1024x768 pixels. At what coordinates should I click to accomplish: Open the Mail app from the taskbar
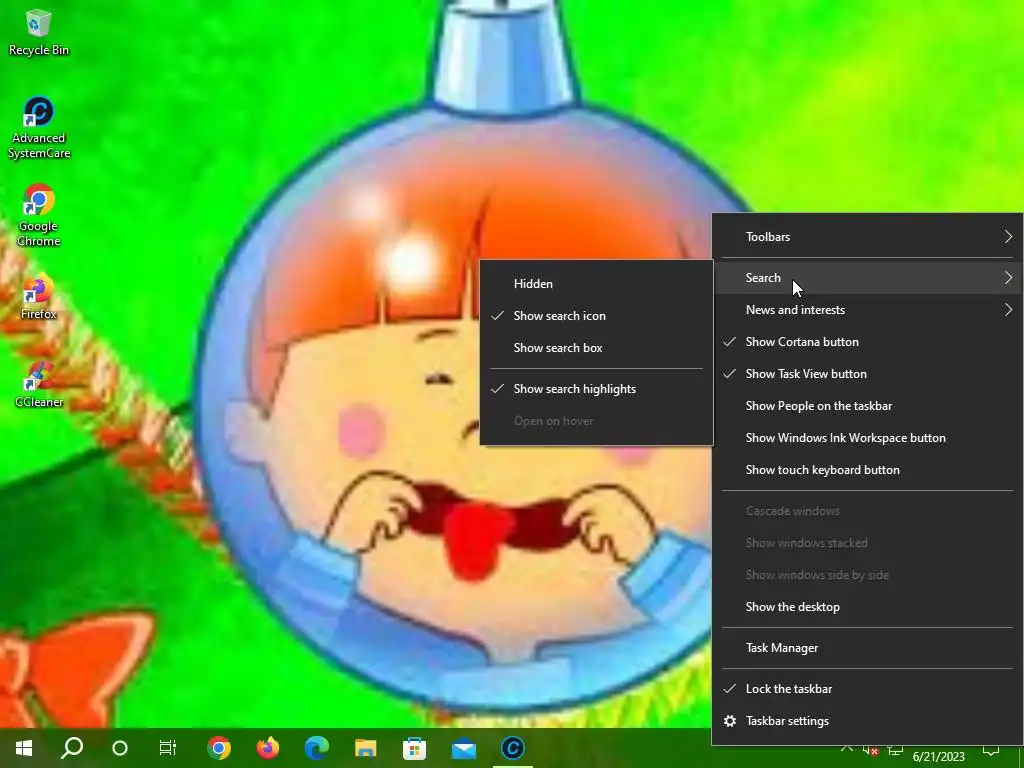pyautogui.click(x=464, y=748)
